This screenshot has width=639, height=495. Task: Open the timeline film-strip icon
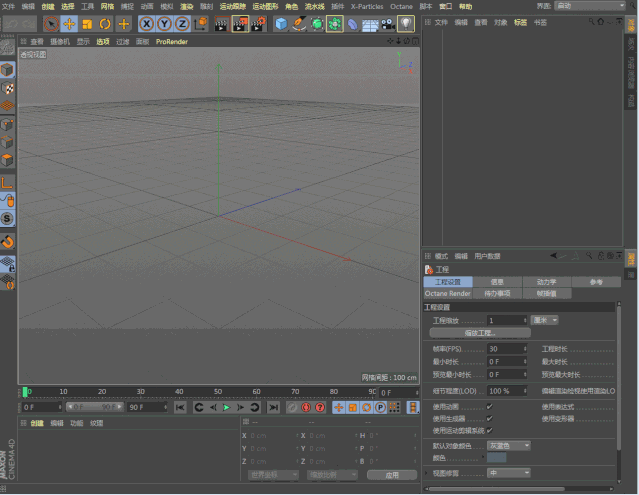pyautogui.click(x=413, y=407)
